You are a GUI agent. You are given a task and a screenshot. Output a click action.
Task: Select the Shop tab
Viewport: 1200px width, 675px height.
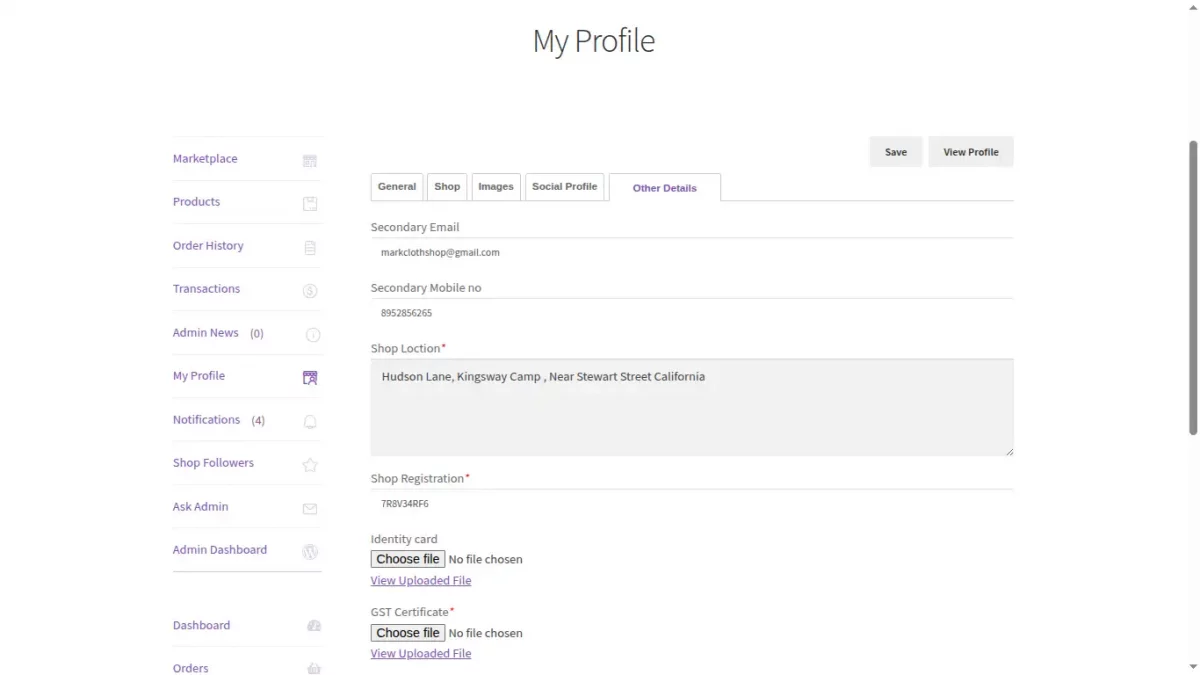point(447,186)
